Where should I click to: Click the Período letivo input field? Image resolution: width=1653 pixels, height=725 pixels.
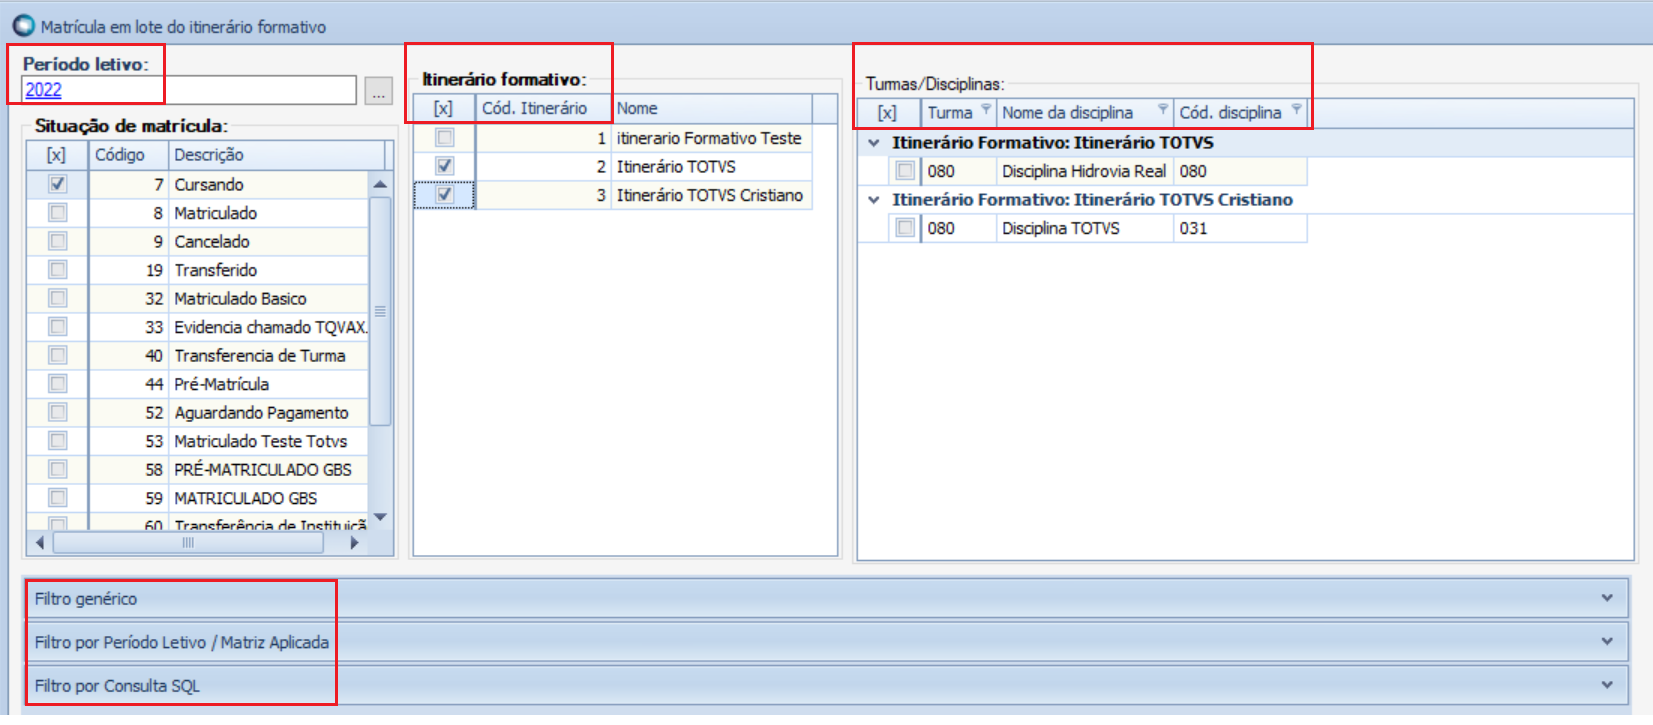coord(189,90)
